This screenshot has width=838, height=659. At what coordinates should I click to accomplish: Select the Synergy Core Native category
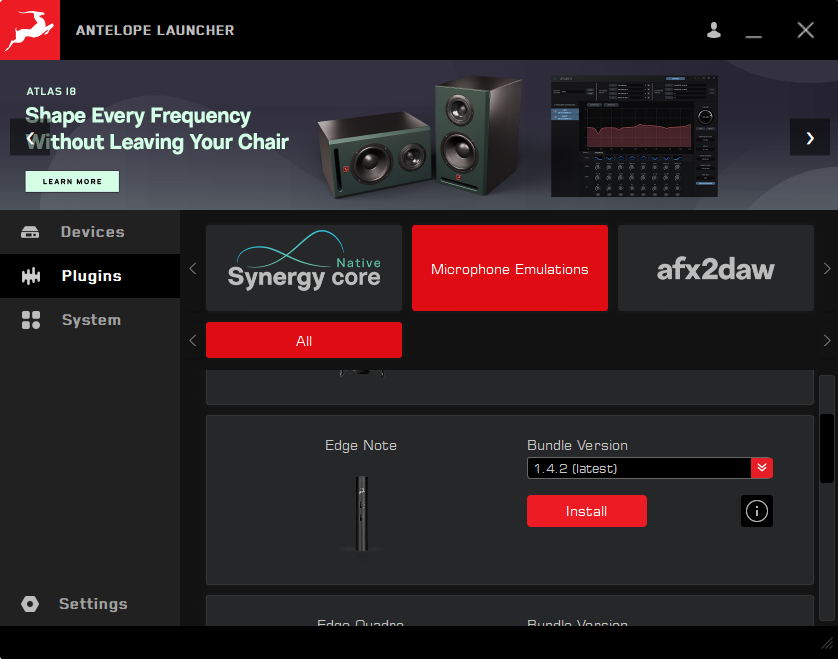tap(304, 268)
